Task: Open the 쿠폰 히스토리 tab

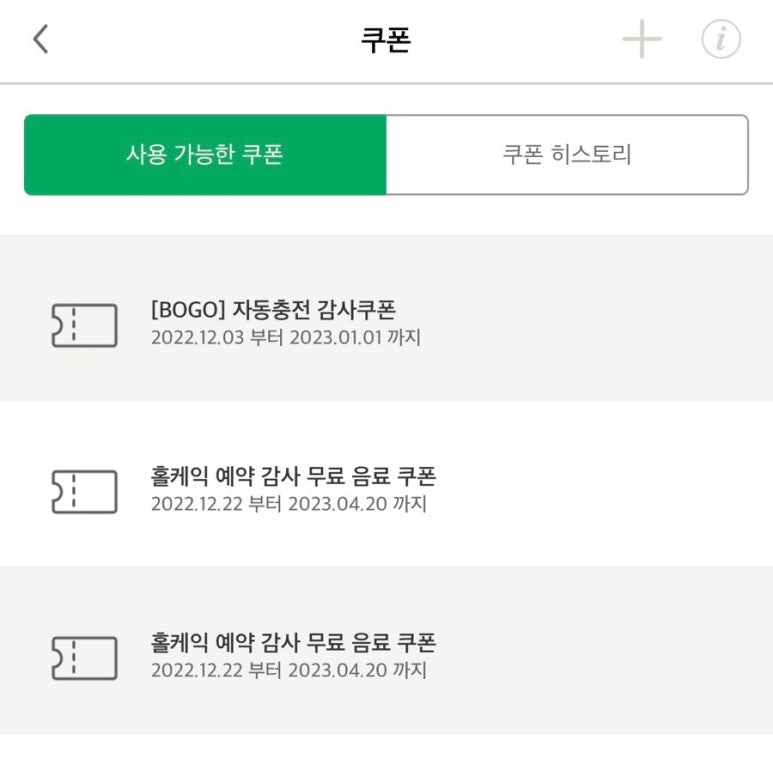Action: coord(567,155)
